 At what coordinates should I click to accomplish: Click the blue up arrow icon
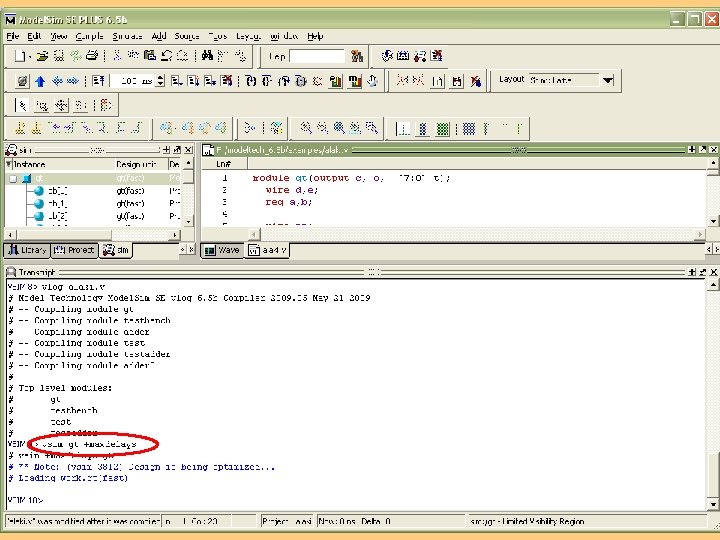(x=40, y=81)
